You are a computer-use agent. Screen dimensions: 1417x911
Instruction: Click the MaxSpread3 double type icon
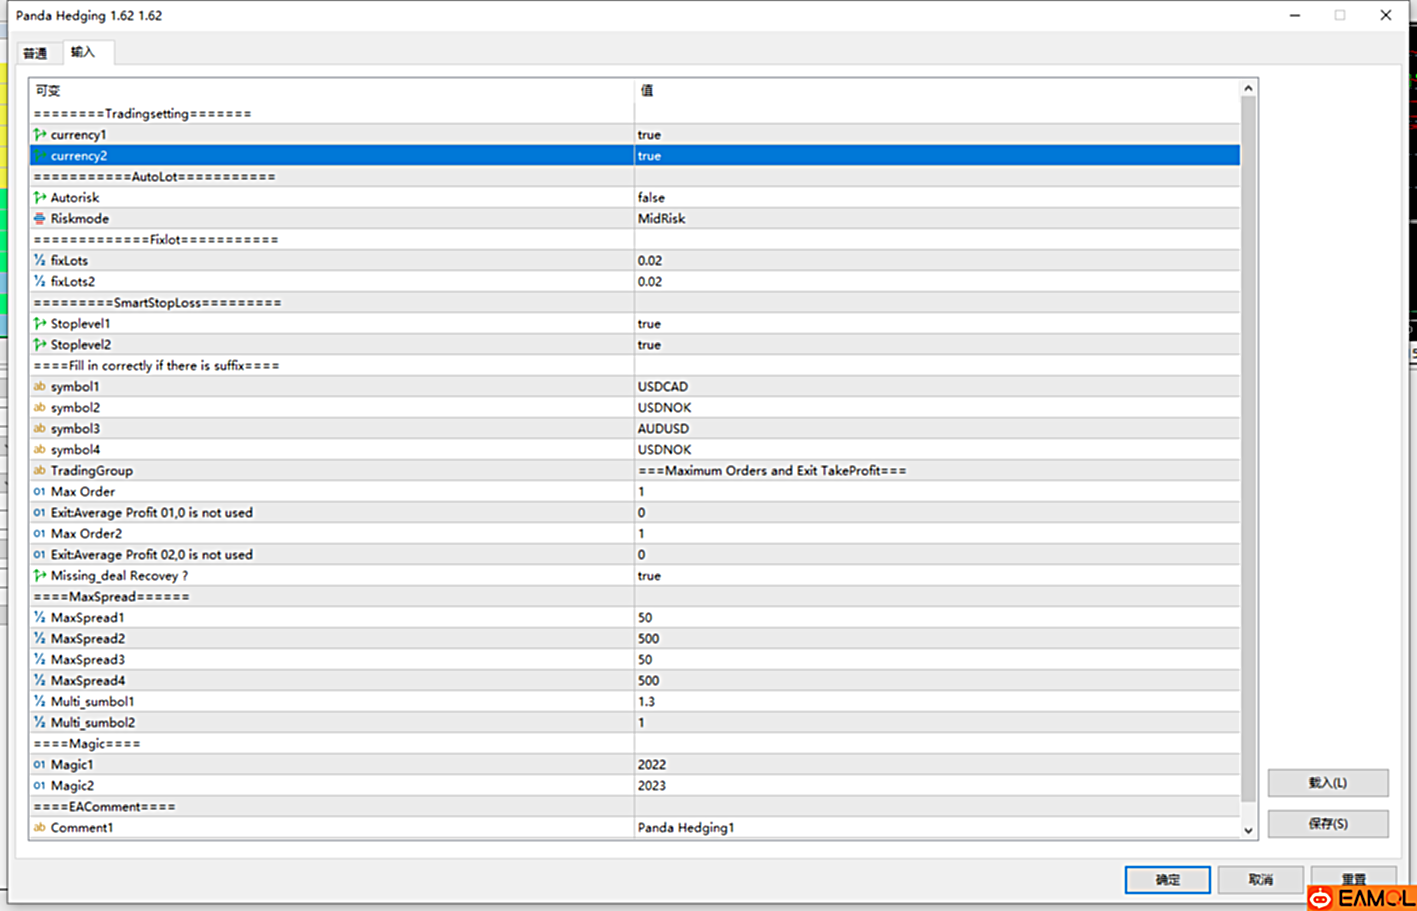40,659
